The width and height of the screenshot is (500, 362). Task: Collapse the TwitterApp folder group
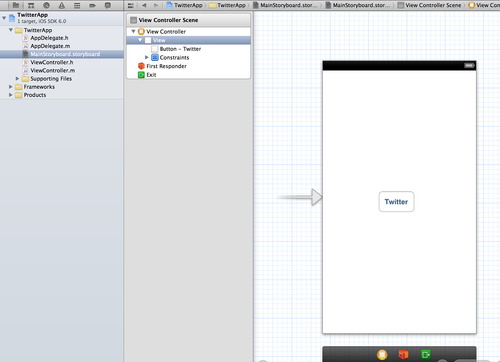(x=11, y=30)
